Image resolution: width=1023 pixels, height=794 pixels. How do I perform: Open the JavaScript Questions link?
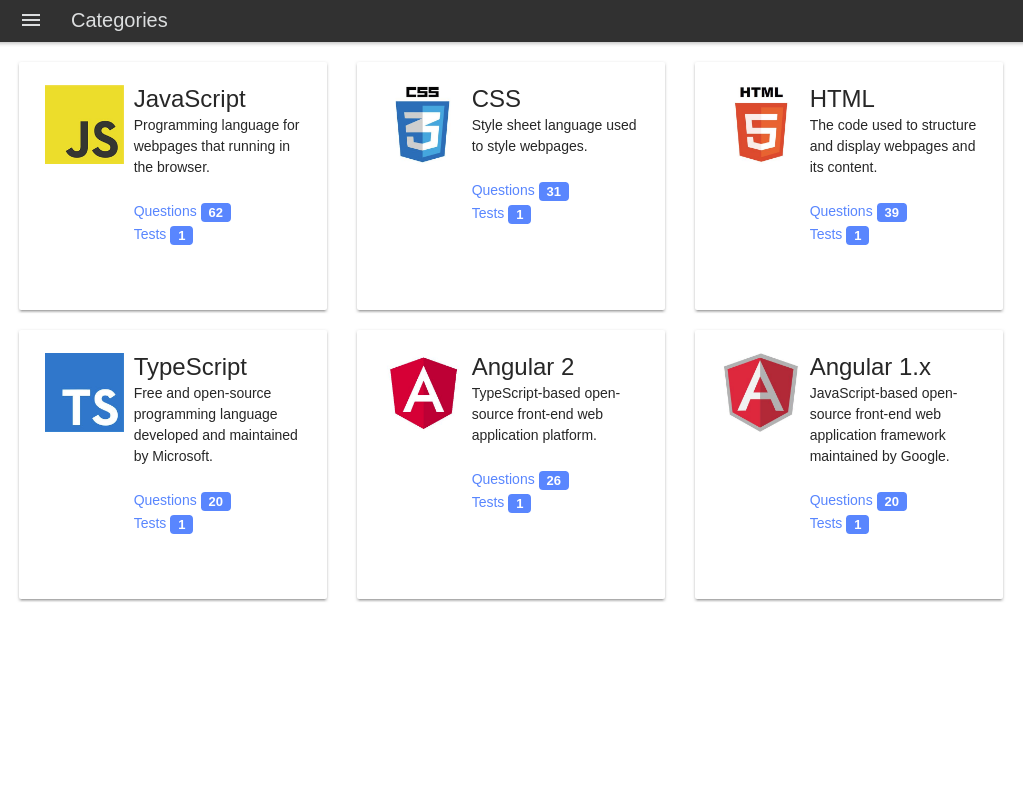point(165,211)
